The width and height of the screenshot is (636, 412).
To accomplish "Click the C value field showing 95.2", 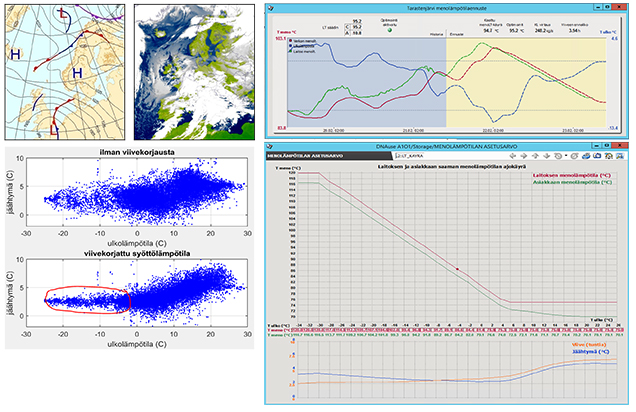I will 357,26.
